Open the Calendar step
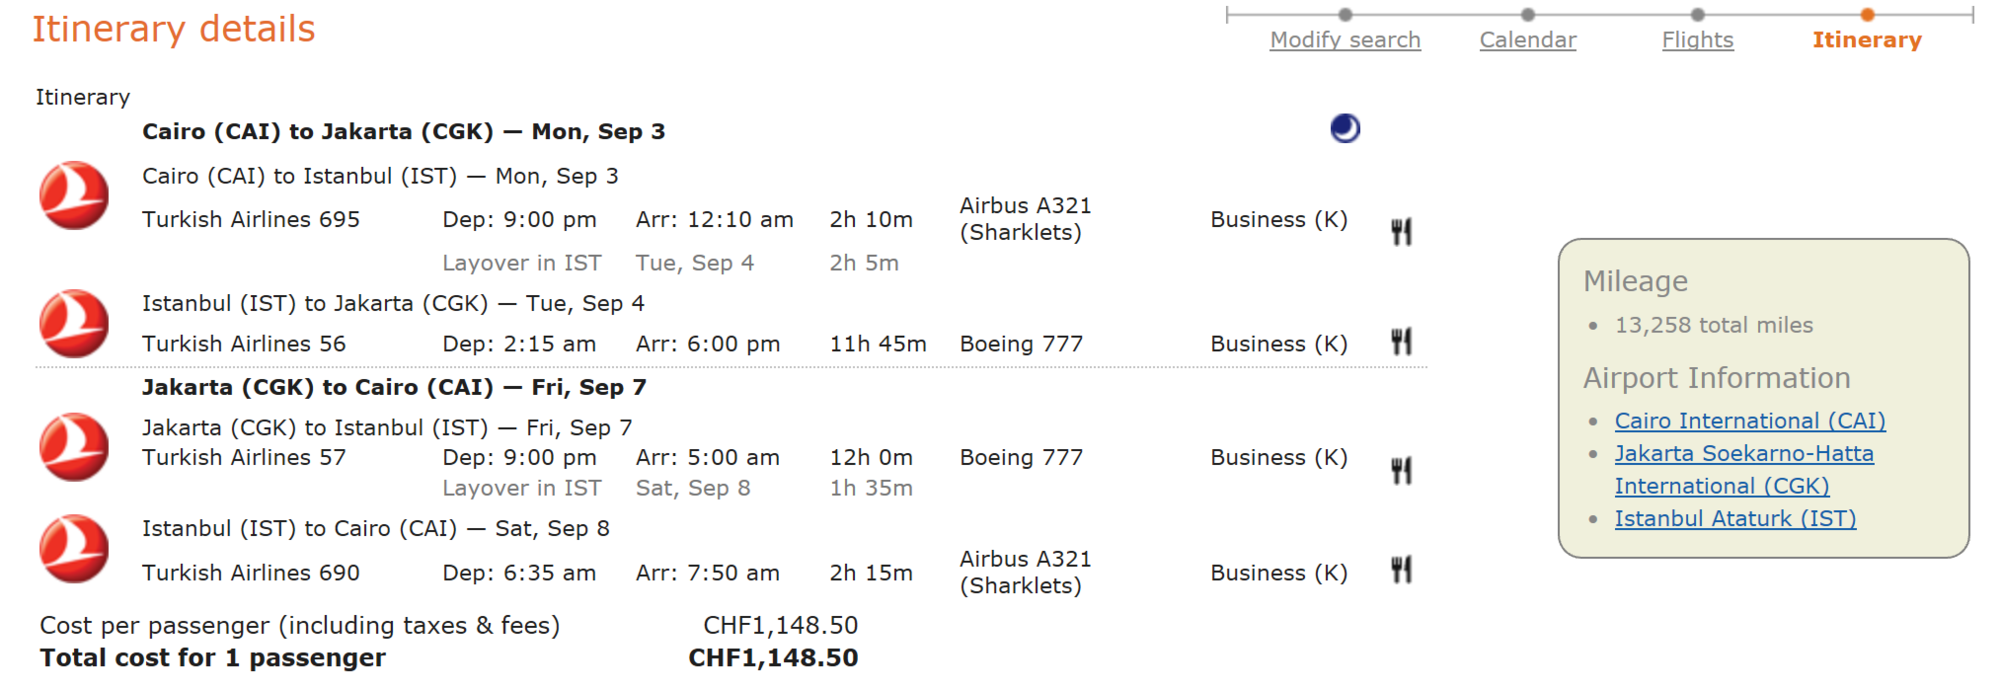 coord(1527,40)
